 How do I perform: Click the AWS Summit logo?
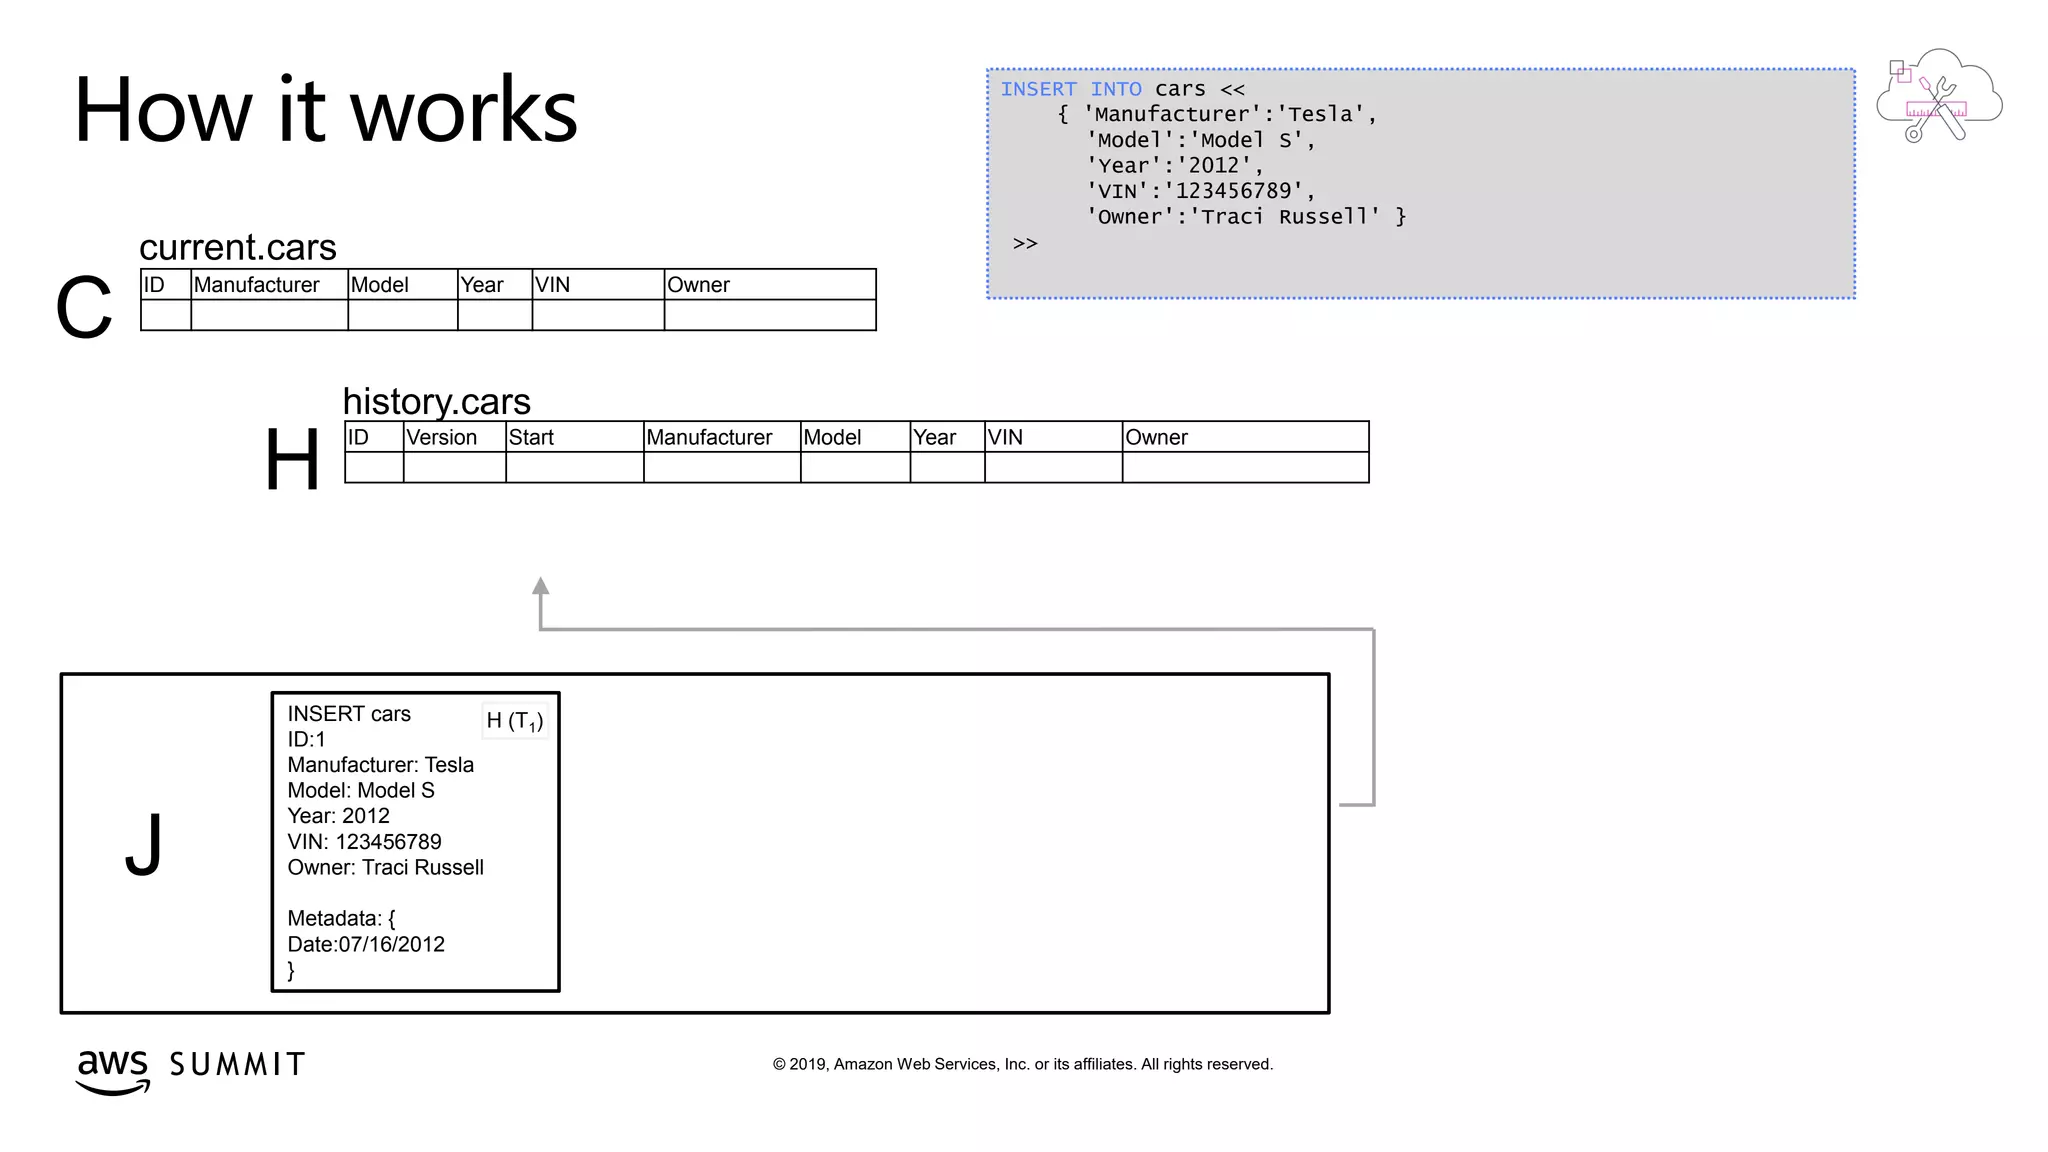[190, 1068]
